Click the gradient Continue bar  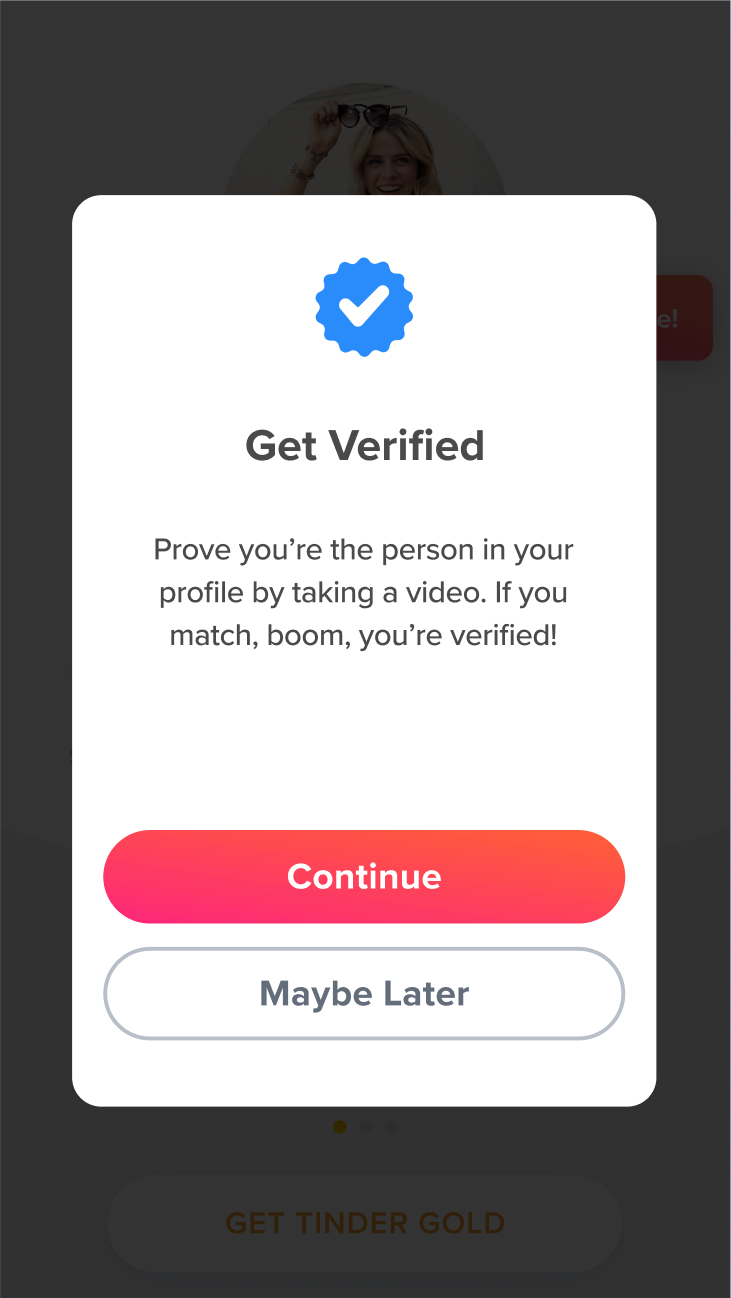pyautogui.click(x=364, y=876)
